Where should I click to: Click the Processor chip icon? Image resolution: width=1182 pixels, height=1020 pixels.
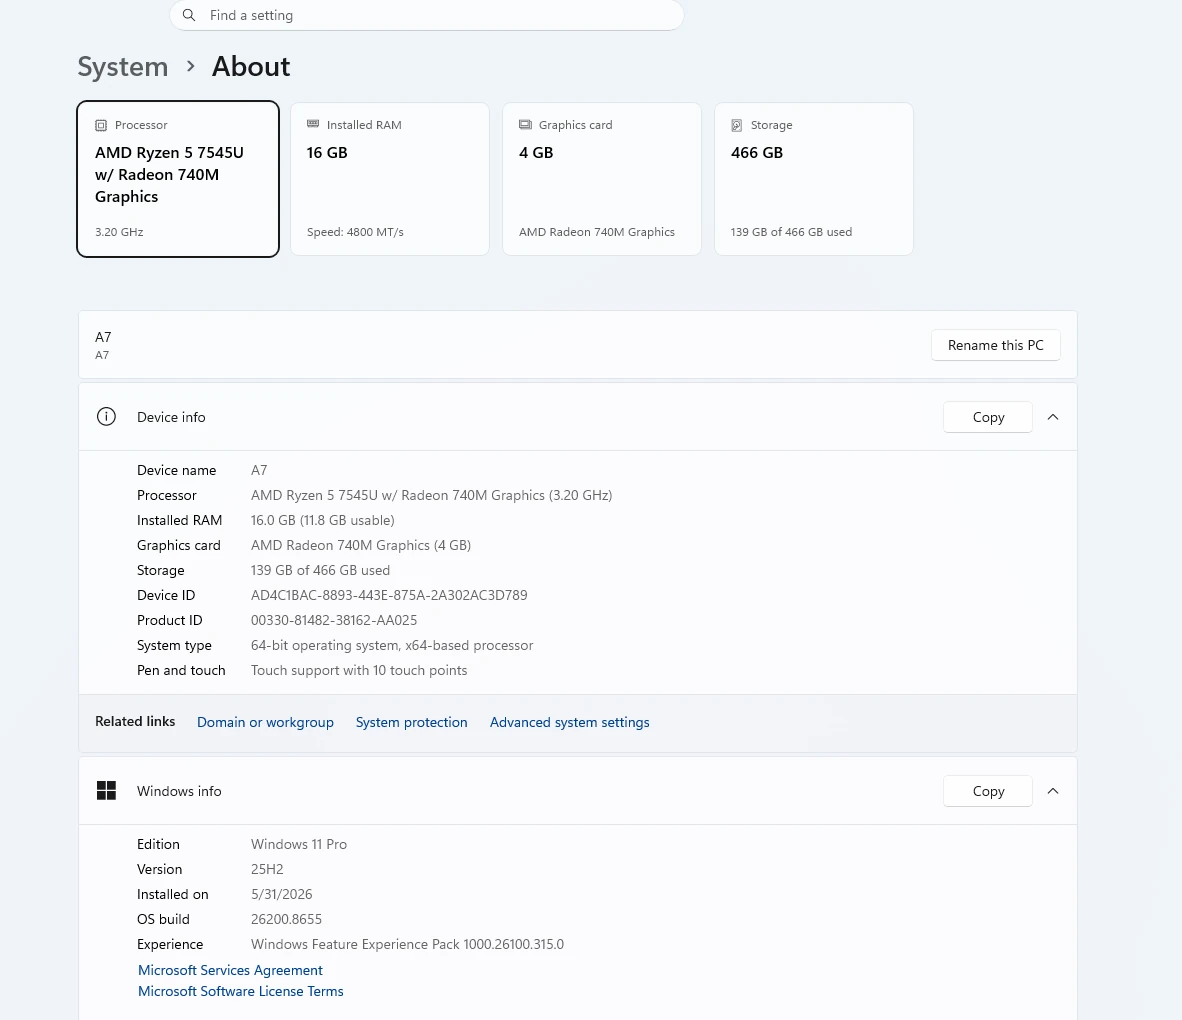point(101,125)
